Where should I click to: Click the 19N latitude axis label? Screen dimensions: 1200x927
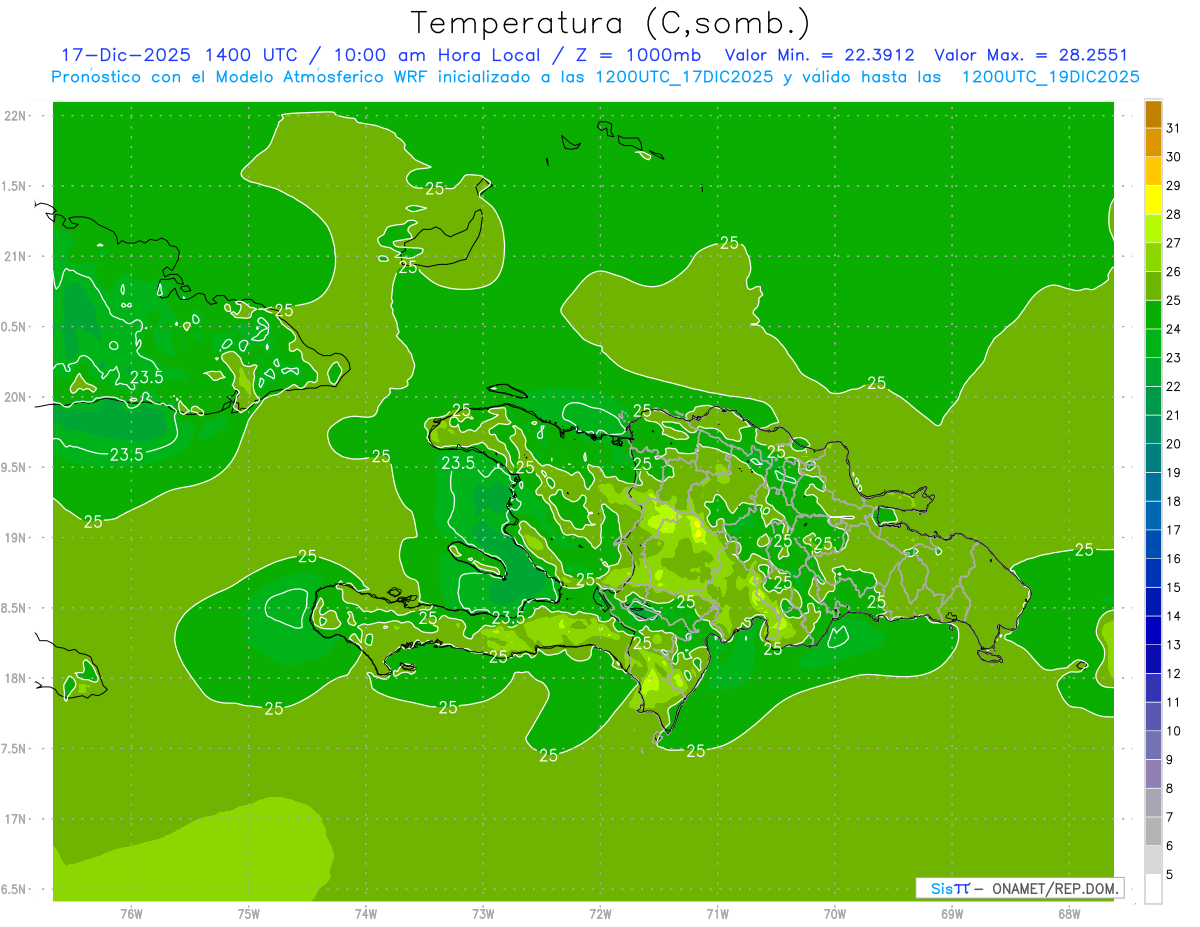[15, 538]
